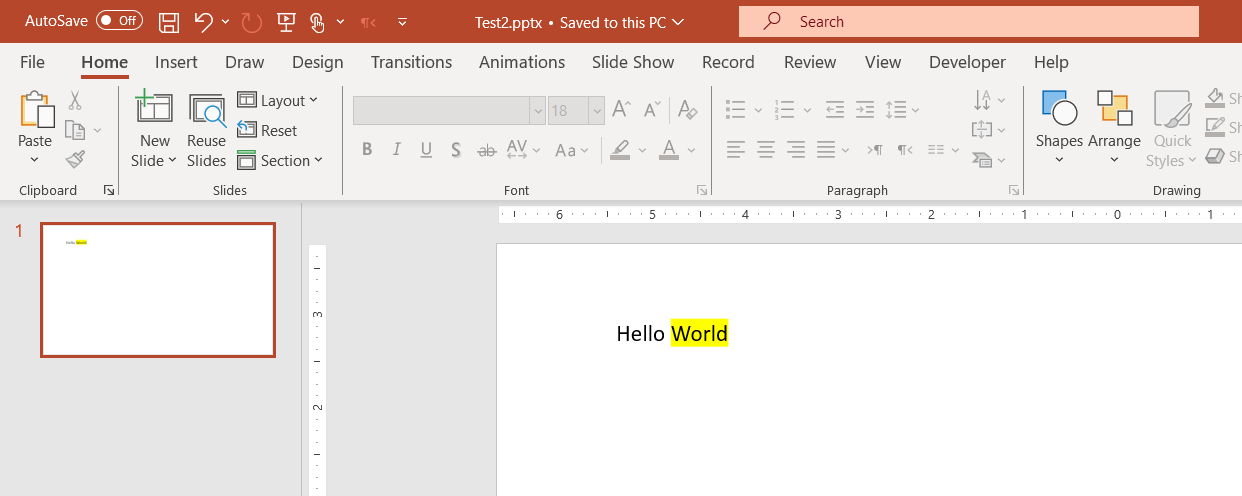Screen dimensions: 1242x496
Task: Click the Undo arrow icon
Action: click(x=204, y=21)
